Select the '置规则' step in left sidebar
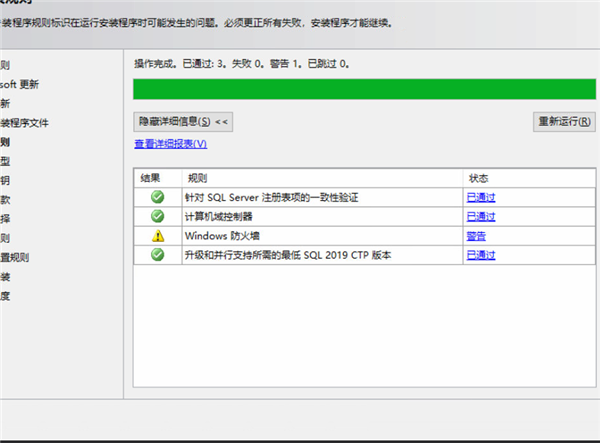The image size is (600, 443). coord(15,257)
